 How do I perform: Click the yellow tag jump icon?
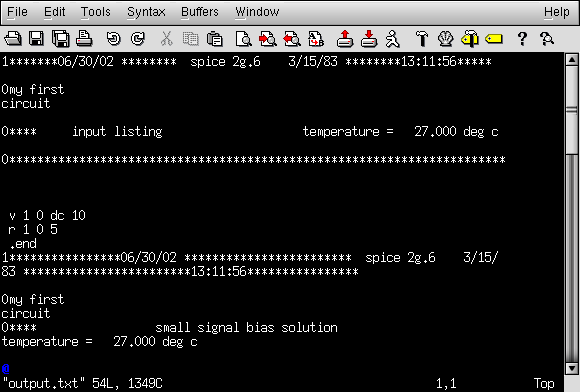494,38
